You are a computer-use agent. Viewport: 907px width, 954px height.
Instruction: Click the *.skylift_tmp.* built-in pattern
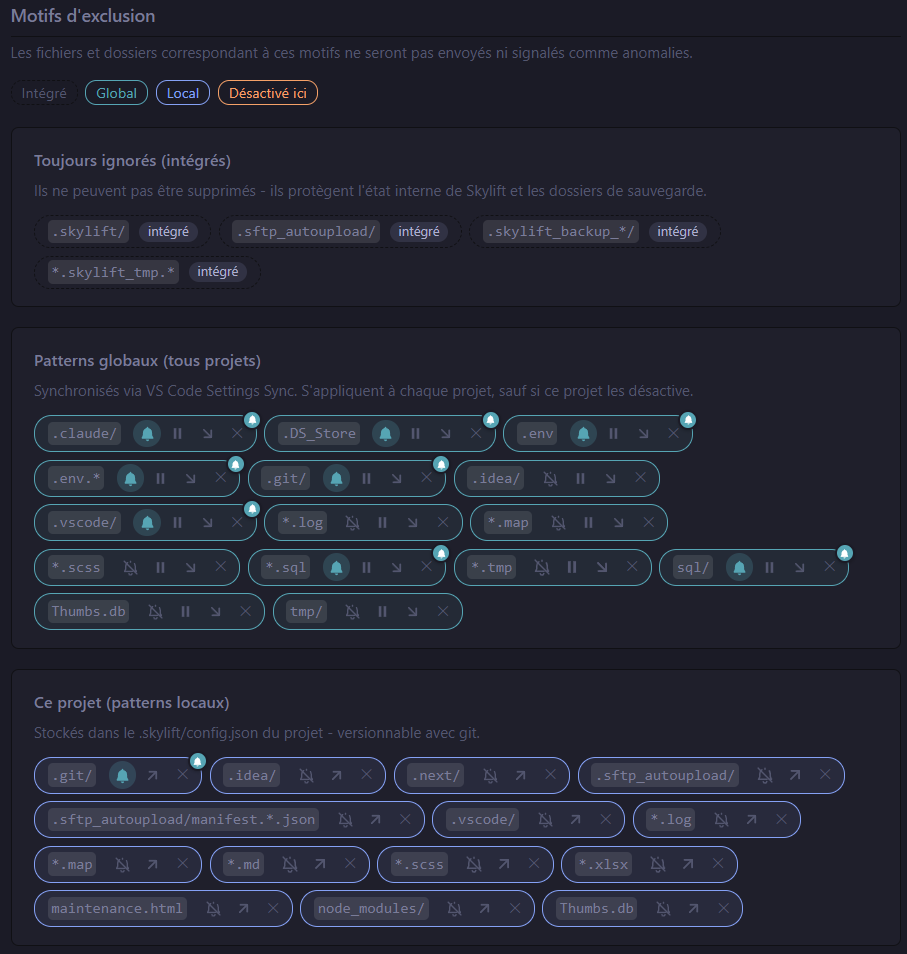pos(147,272)
